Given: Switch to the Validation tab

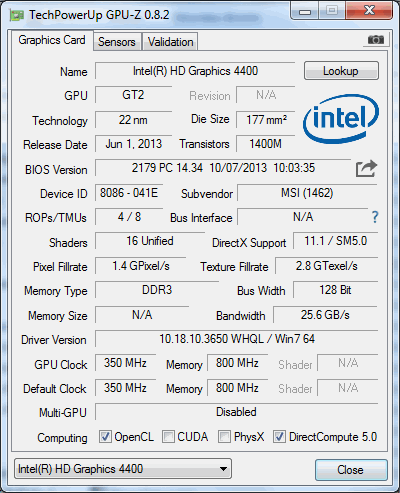Looking at the screenshot, I should pos(170,42).
